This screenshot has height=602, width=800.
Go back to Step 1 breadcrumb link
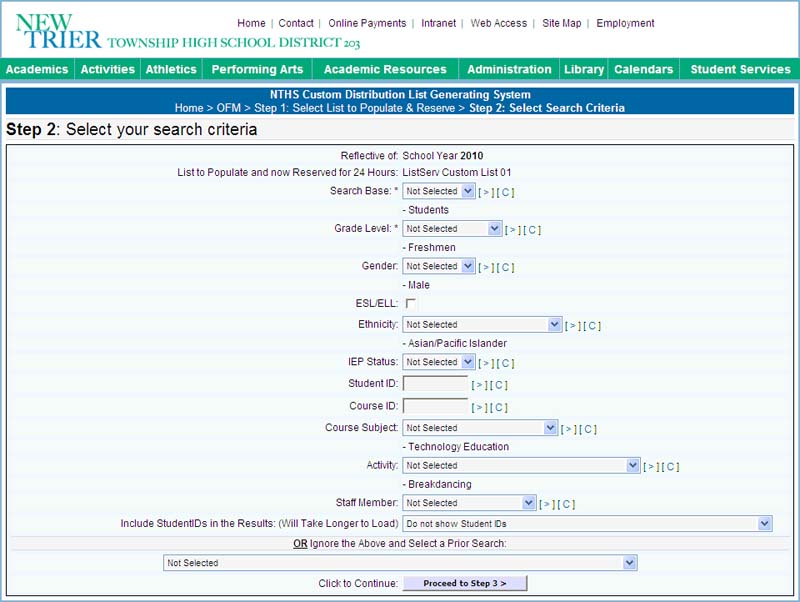354,108
